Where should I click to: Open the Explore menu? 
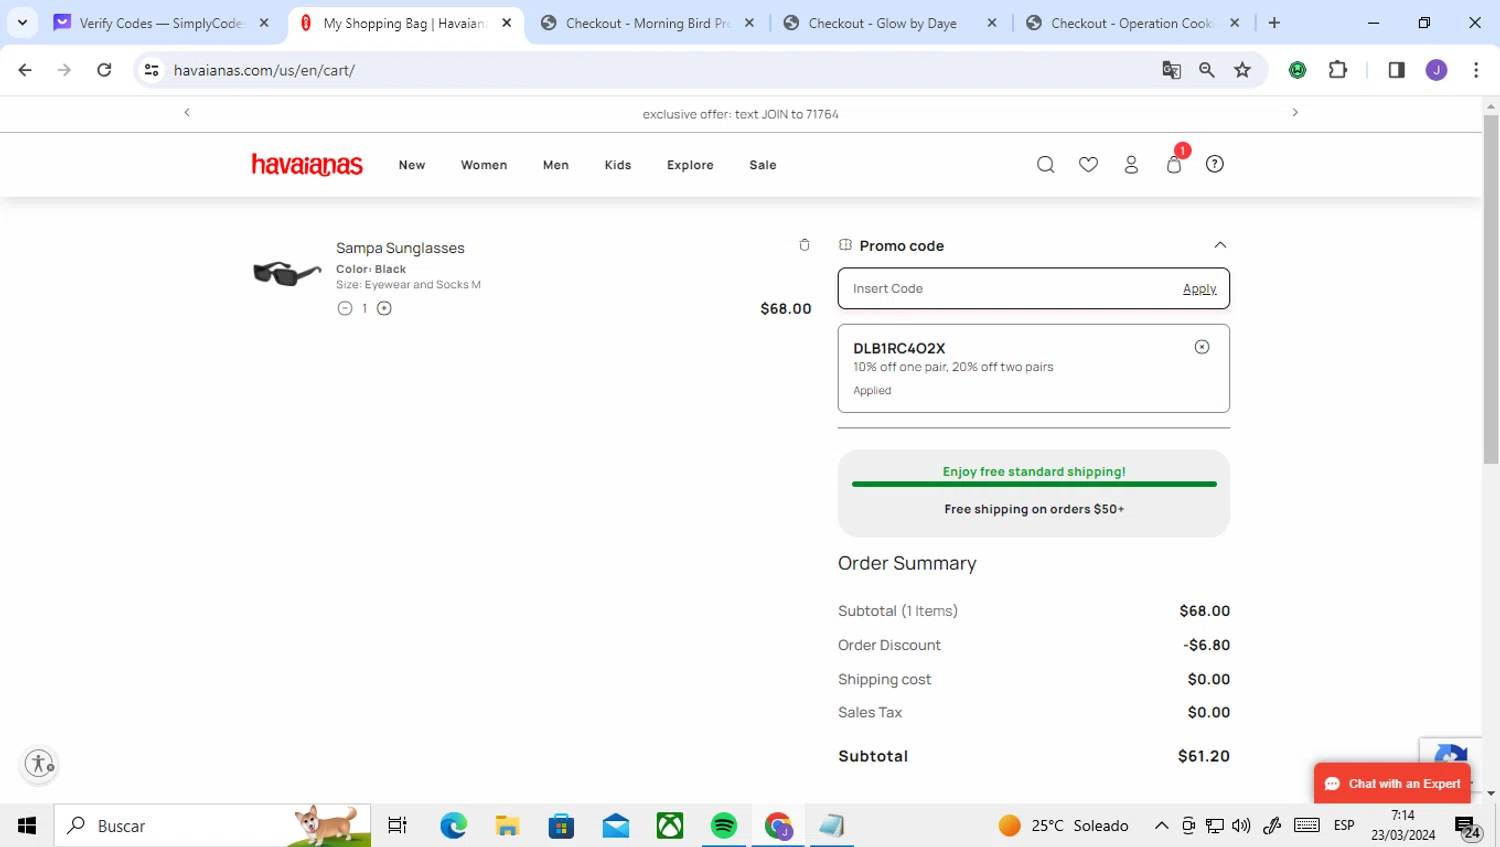(690, 165)
